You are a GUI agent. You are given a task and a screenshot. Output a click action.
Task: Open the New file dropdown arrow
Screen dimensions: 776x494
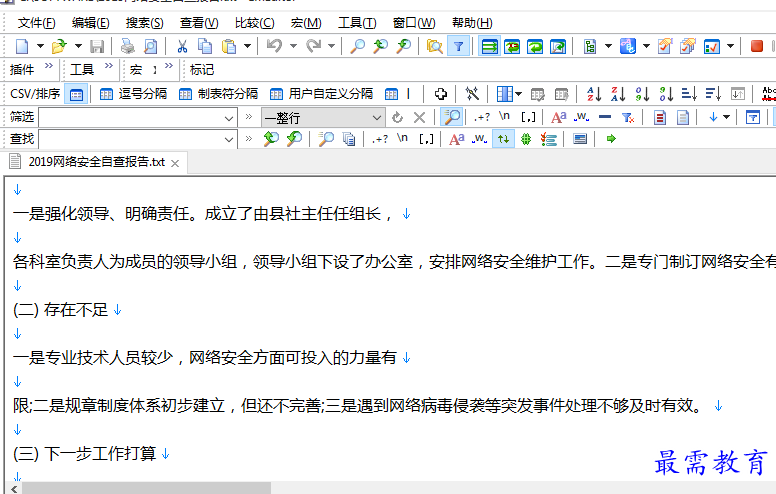pos(41,47)
